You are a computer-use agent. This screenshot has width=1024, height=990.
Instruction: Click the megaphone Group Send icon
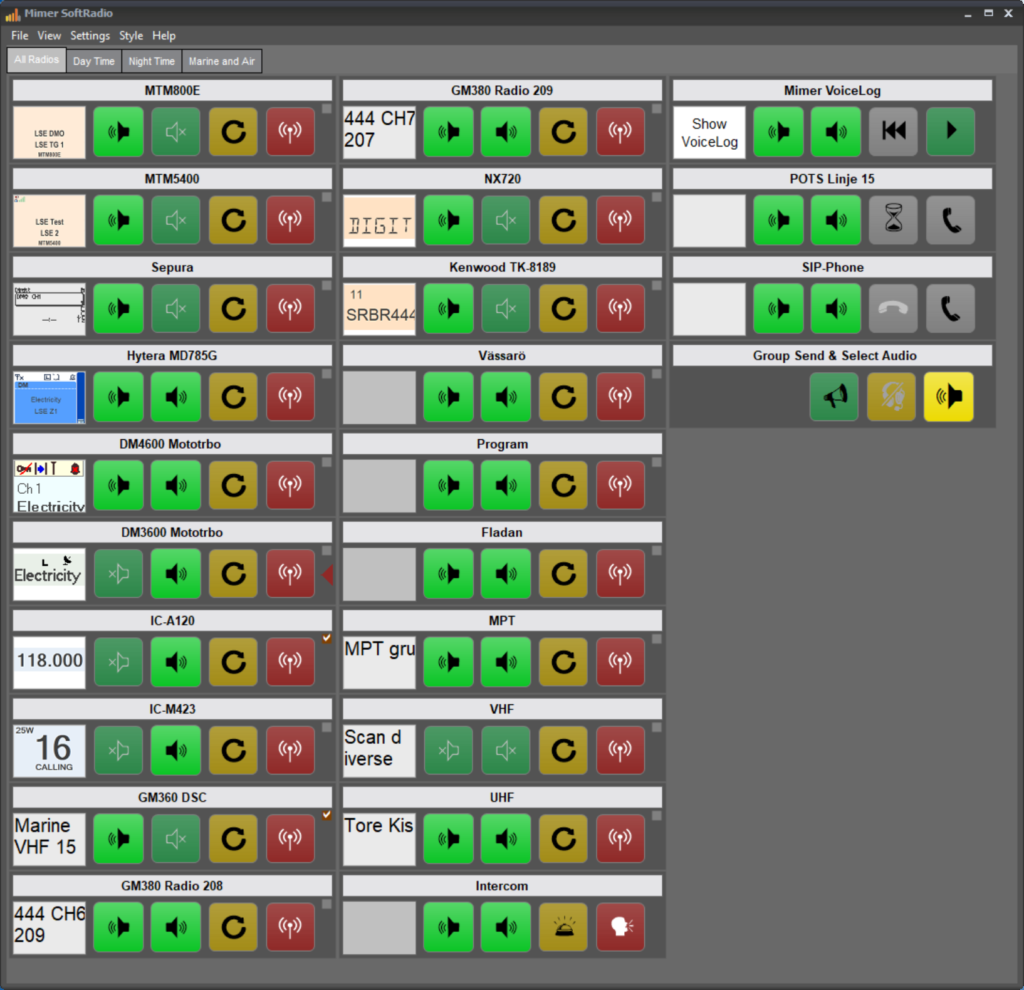click(834, 397)
